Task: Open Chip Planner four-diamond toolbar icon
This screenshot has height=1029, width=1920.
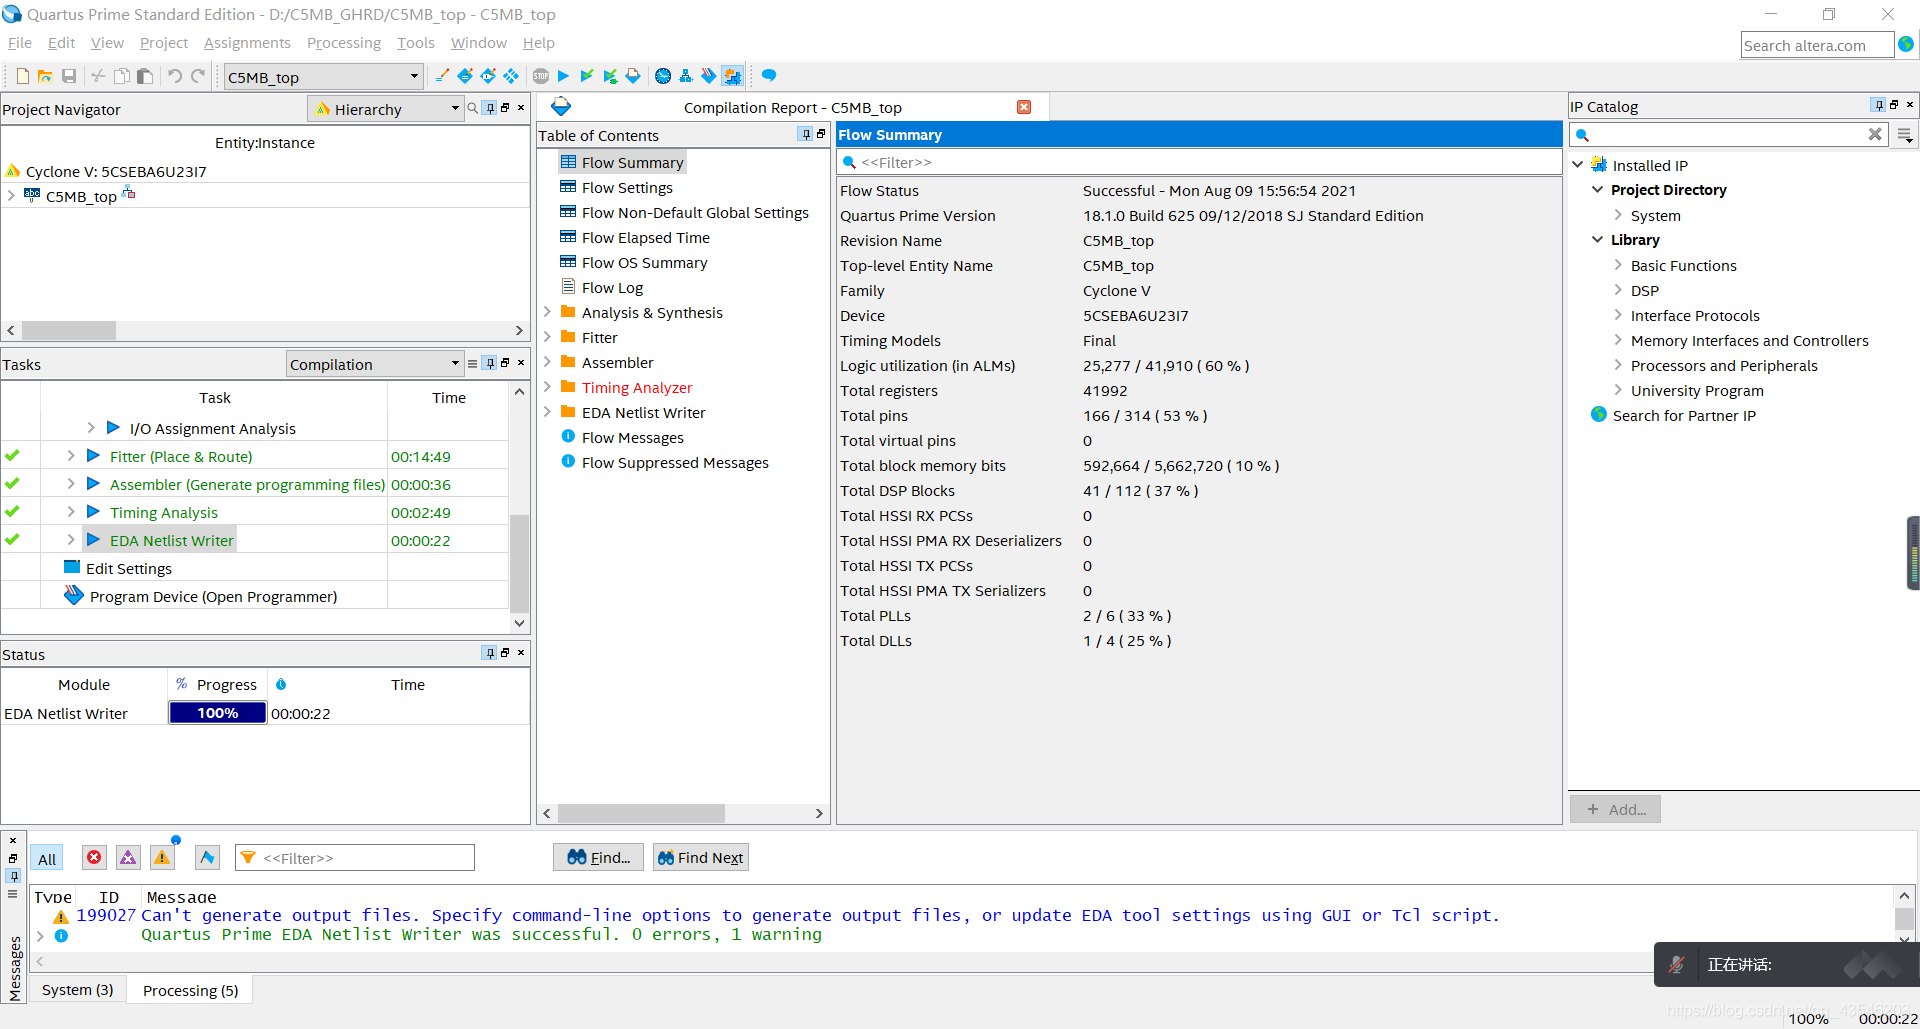Action: tap(511, 76)
